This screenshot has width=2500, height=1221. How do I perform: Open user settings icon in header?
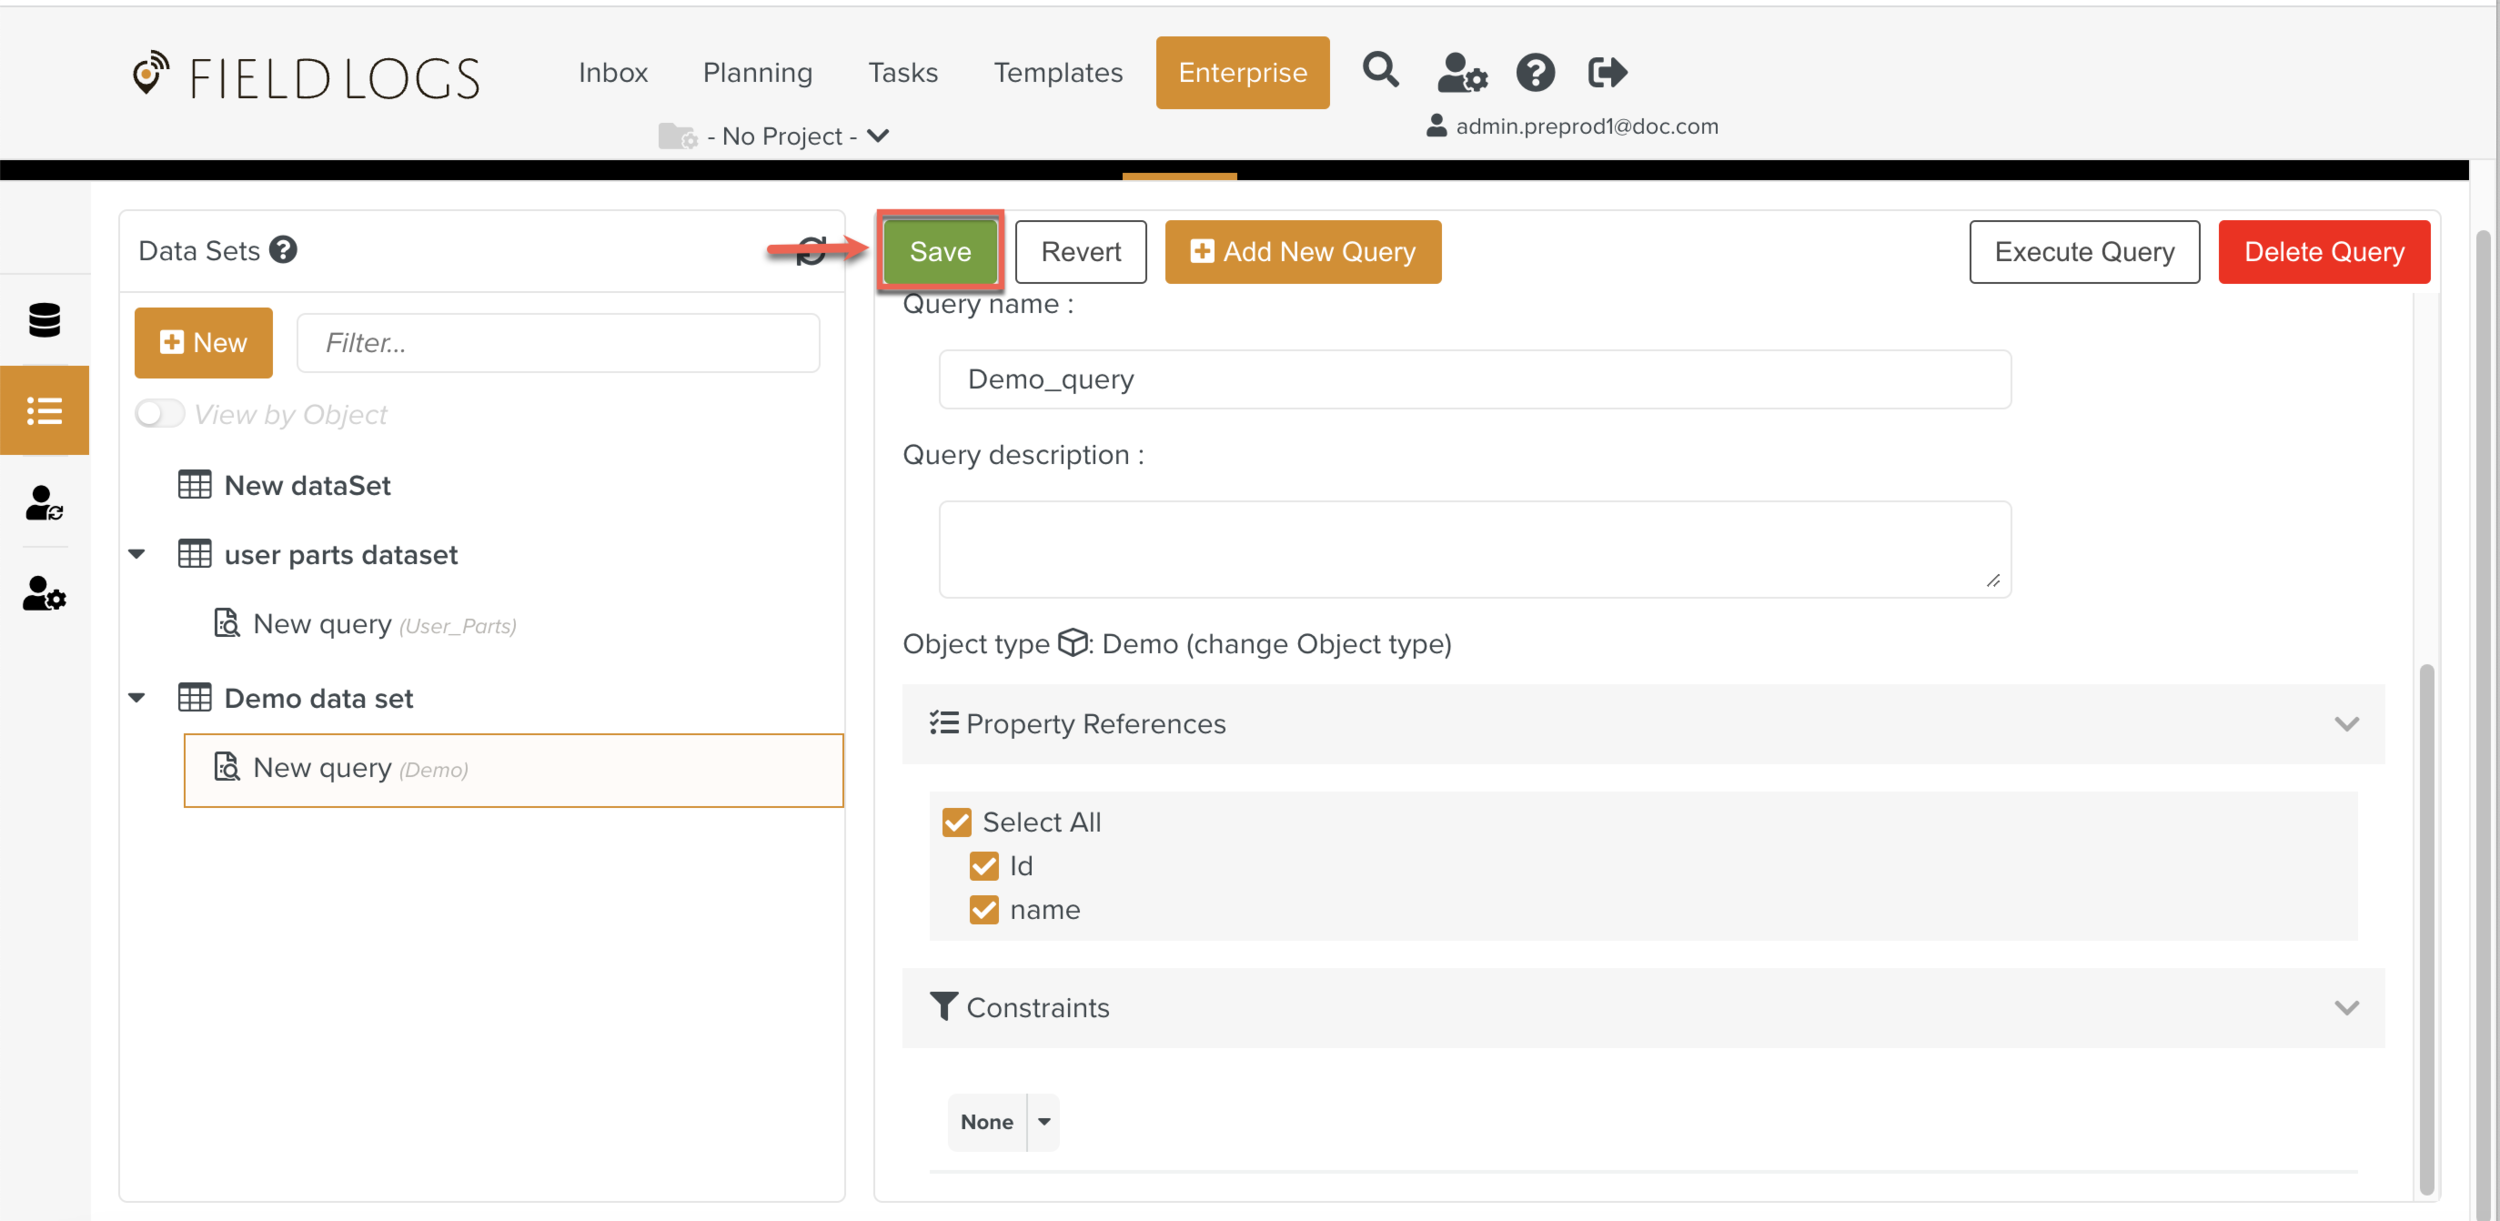pyautogui.click(x=1461, y=73)
